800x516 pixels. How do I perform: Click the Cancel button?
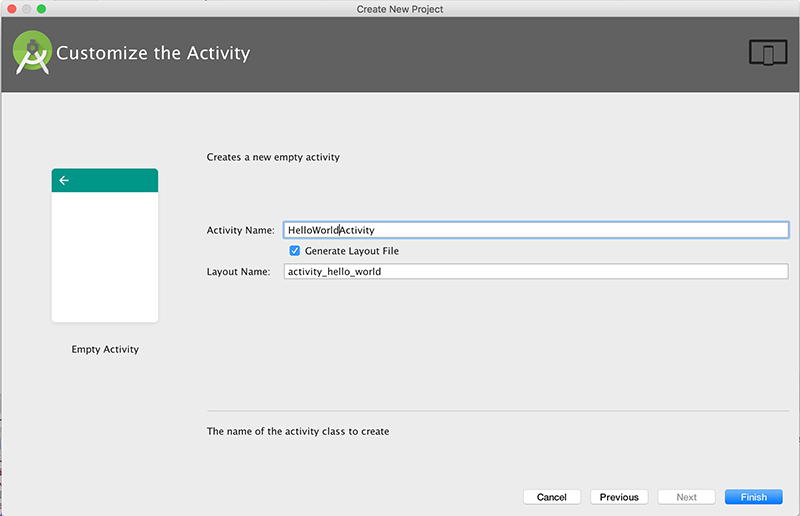point(552,497)
